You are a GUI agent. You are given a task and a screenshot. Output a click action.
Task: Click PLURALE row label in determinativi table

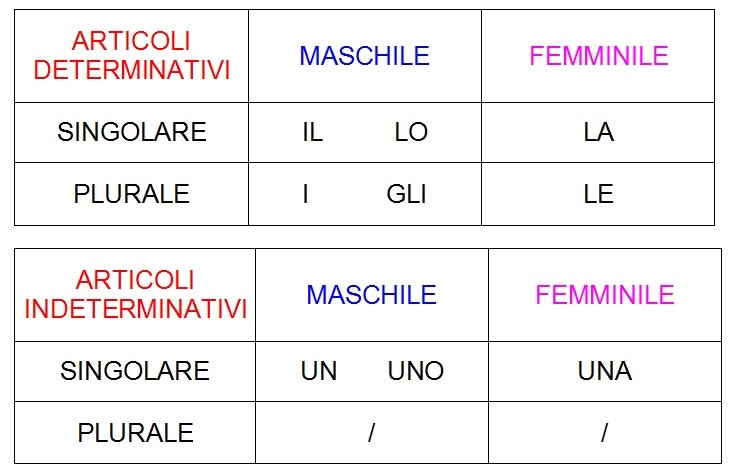tap(131, 193)
